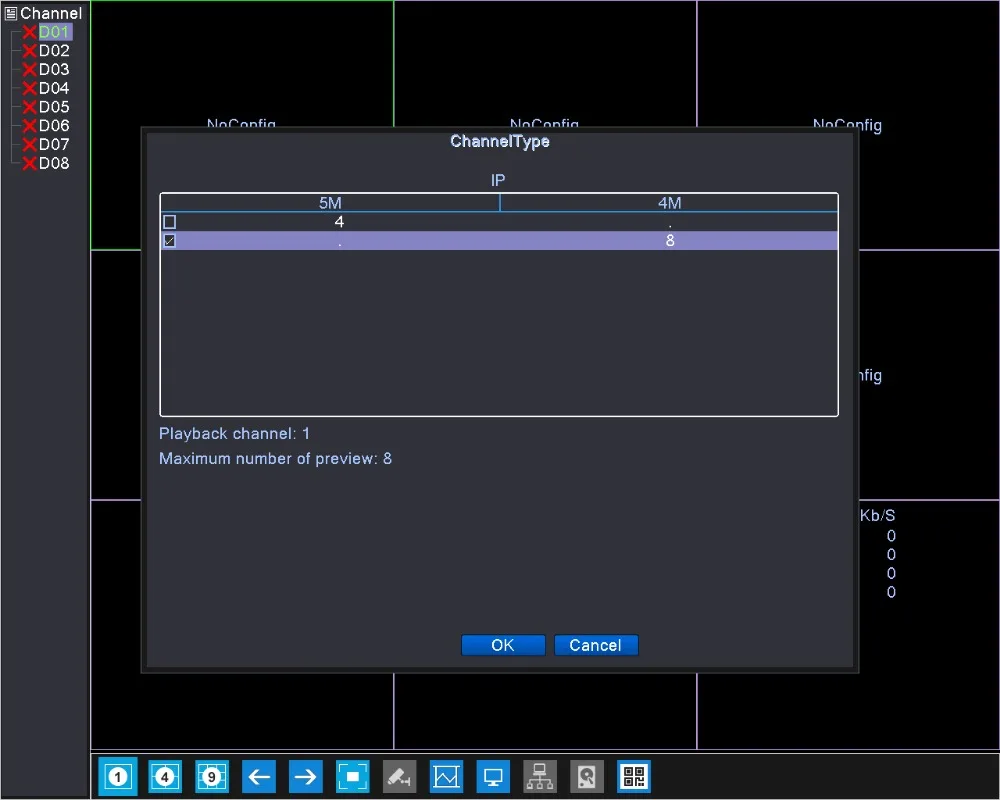Click the Kb/S bitrate label

(x=877, y=515)
